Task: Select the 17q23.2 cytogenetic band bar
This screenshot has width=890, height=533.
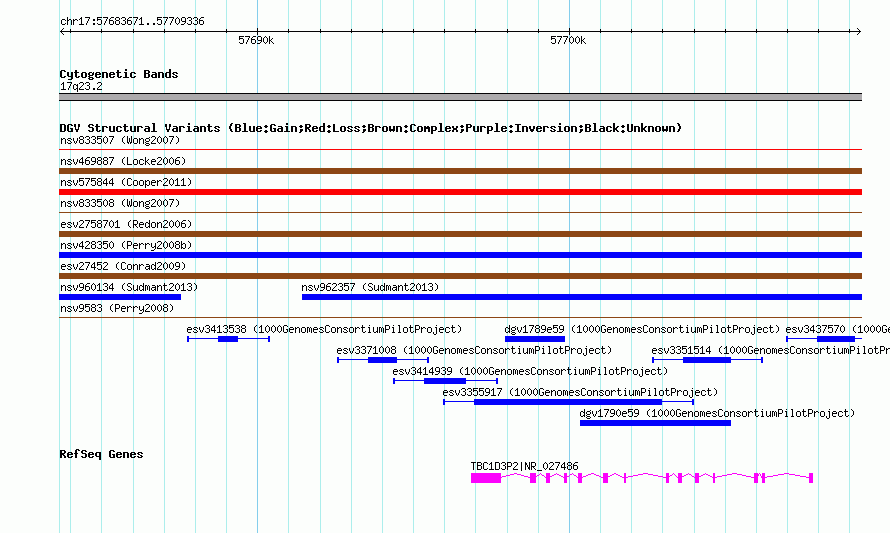Action: [x=460, y=97]
